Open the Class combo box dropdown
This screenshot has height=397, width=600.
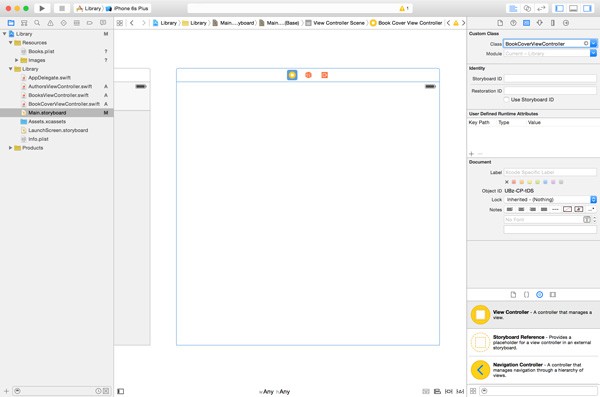pyautogui.click(x=593, y=44)
